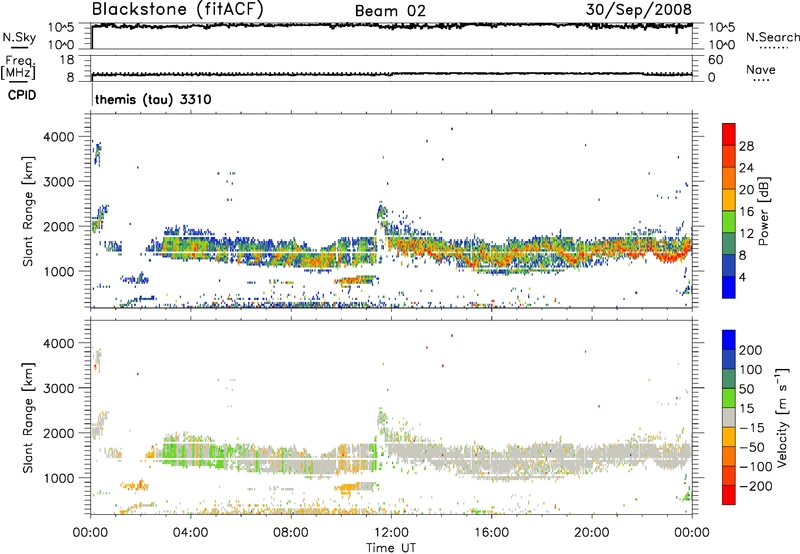800x554 pixels.
Task: Click the 'themis (tau) 3310' text
Action: pyautogui.click(x=153, y=99)
